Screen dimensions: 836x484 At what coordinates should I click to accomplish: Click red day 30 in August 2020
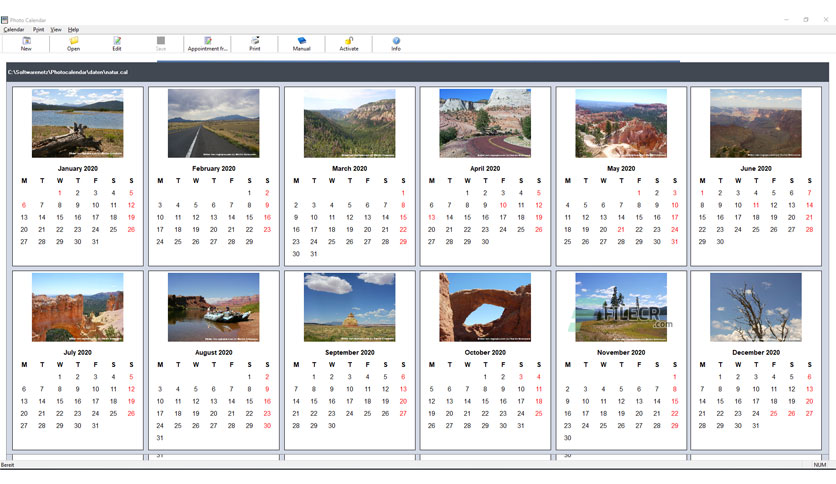(267, 425)
